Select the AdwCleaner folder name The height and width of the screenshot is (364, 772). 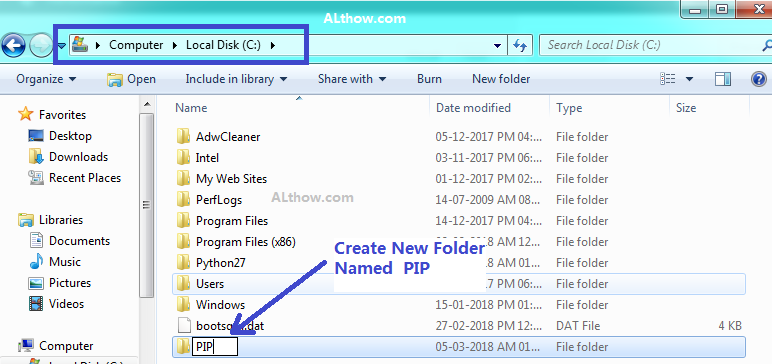point(228,136)
